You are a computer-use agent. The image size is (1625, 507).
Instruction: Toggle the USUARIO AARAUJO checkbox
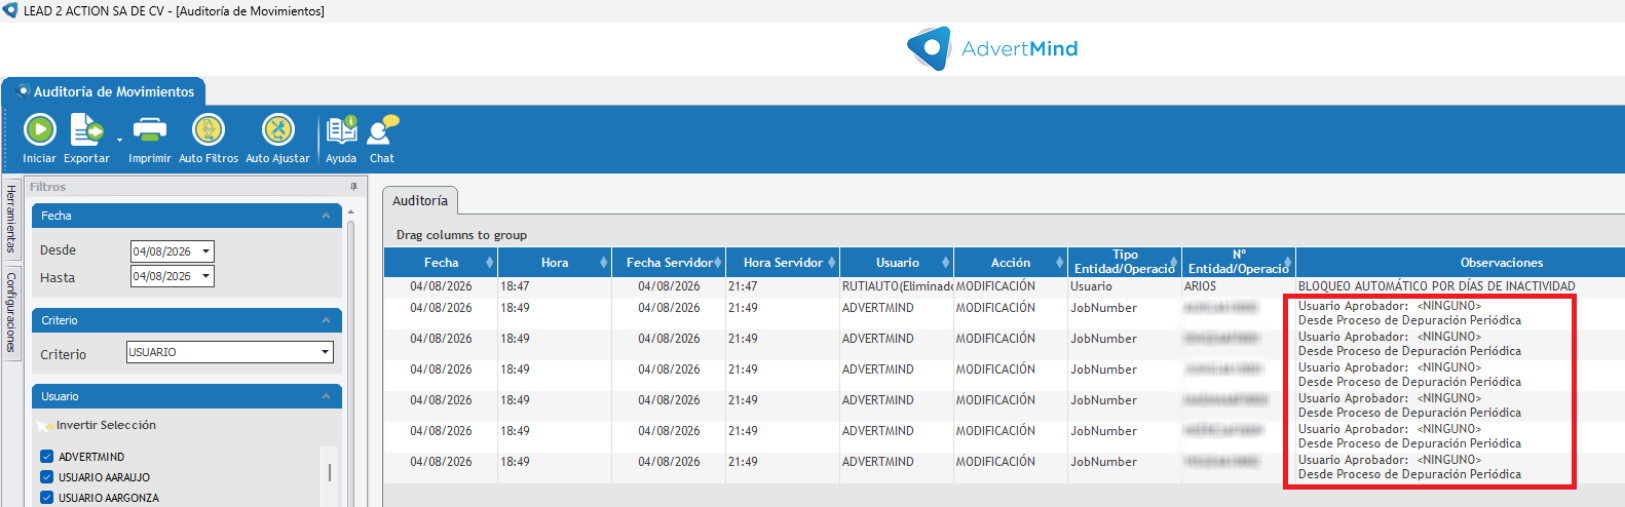[46, 477]
